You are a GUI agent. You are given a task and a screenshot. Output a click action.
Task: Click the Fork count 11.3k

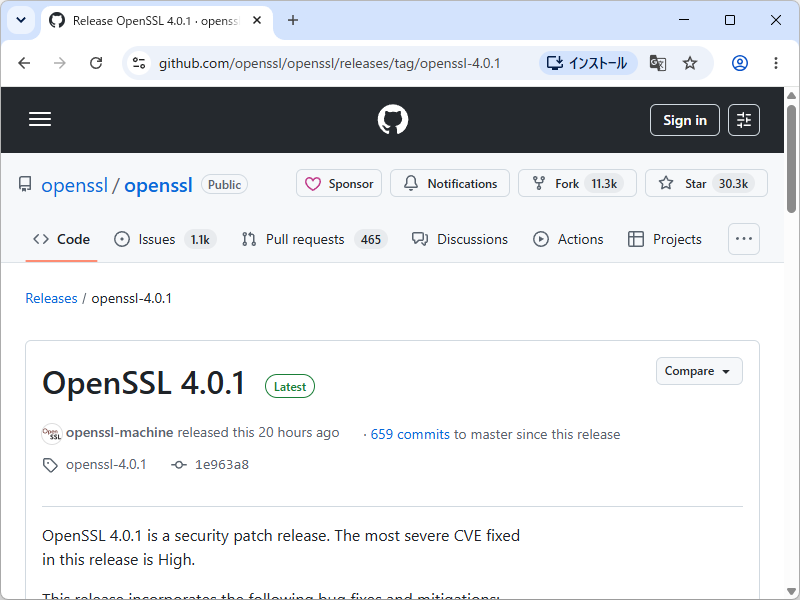click(x=604, y=184)
